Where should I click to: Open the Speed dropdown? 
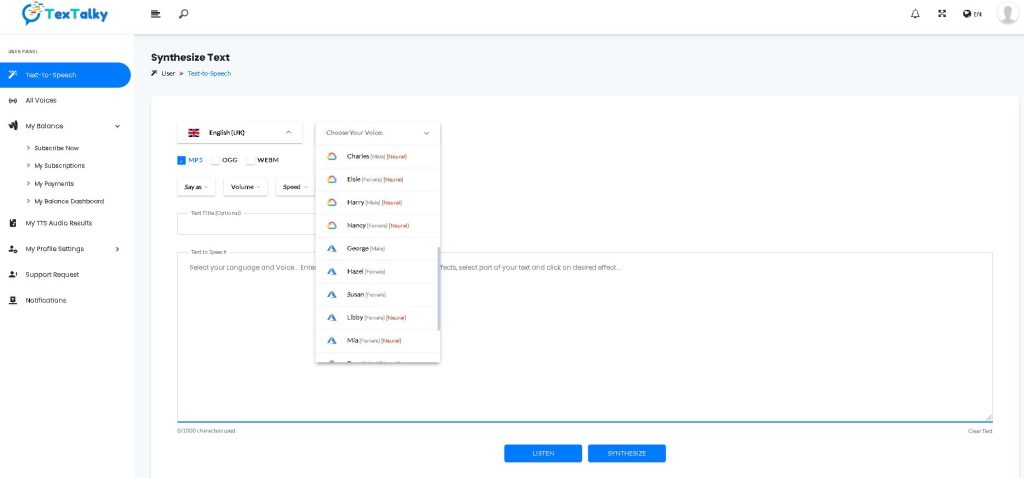pos(295,187)
